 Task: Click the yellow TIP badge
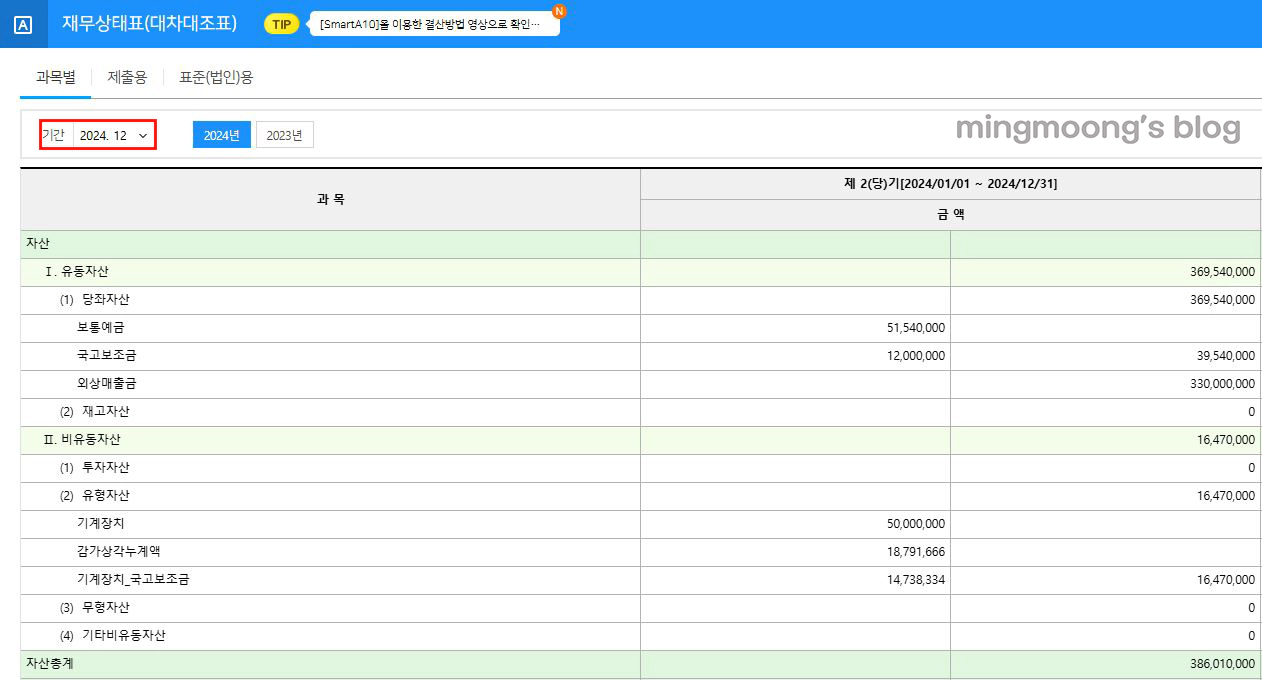pyautogui.click(x=280, y=23)
